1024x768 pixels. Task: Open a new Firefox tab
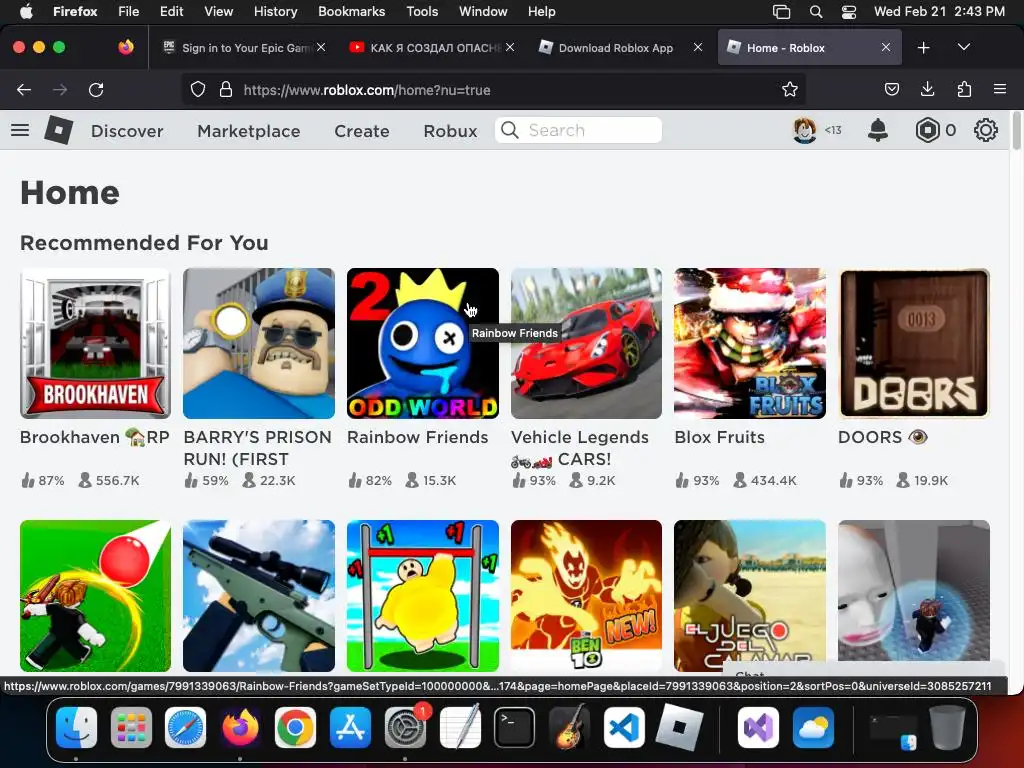tap(923, 48)
